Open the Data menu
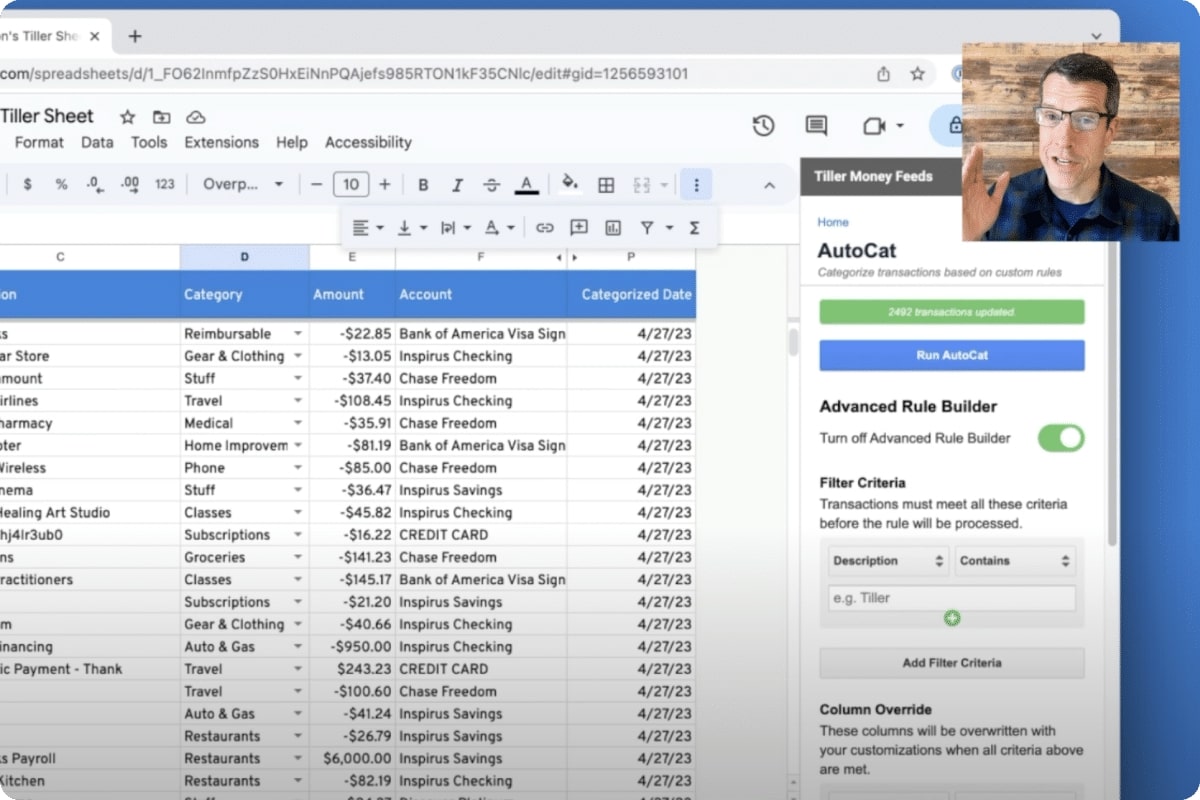Viewport: 1200px width, 800px height. (x=97, y=142)
